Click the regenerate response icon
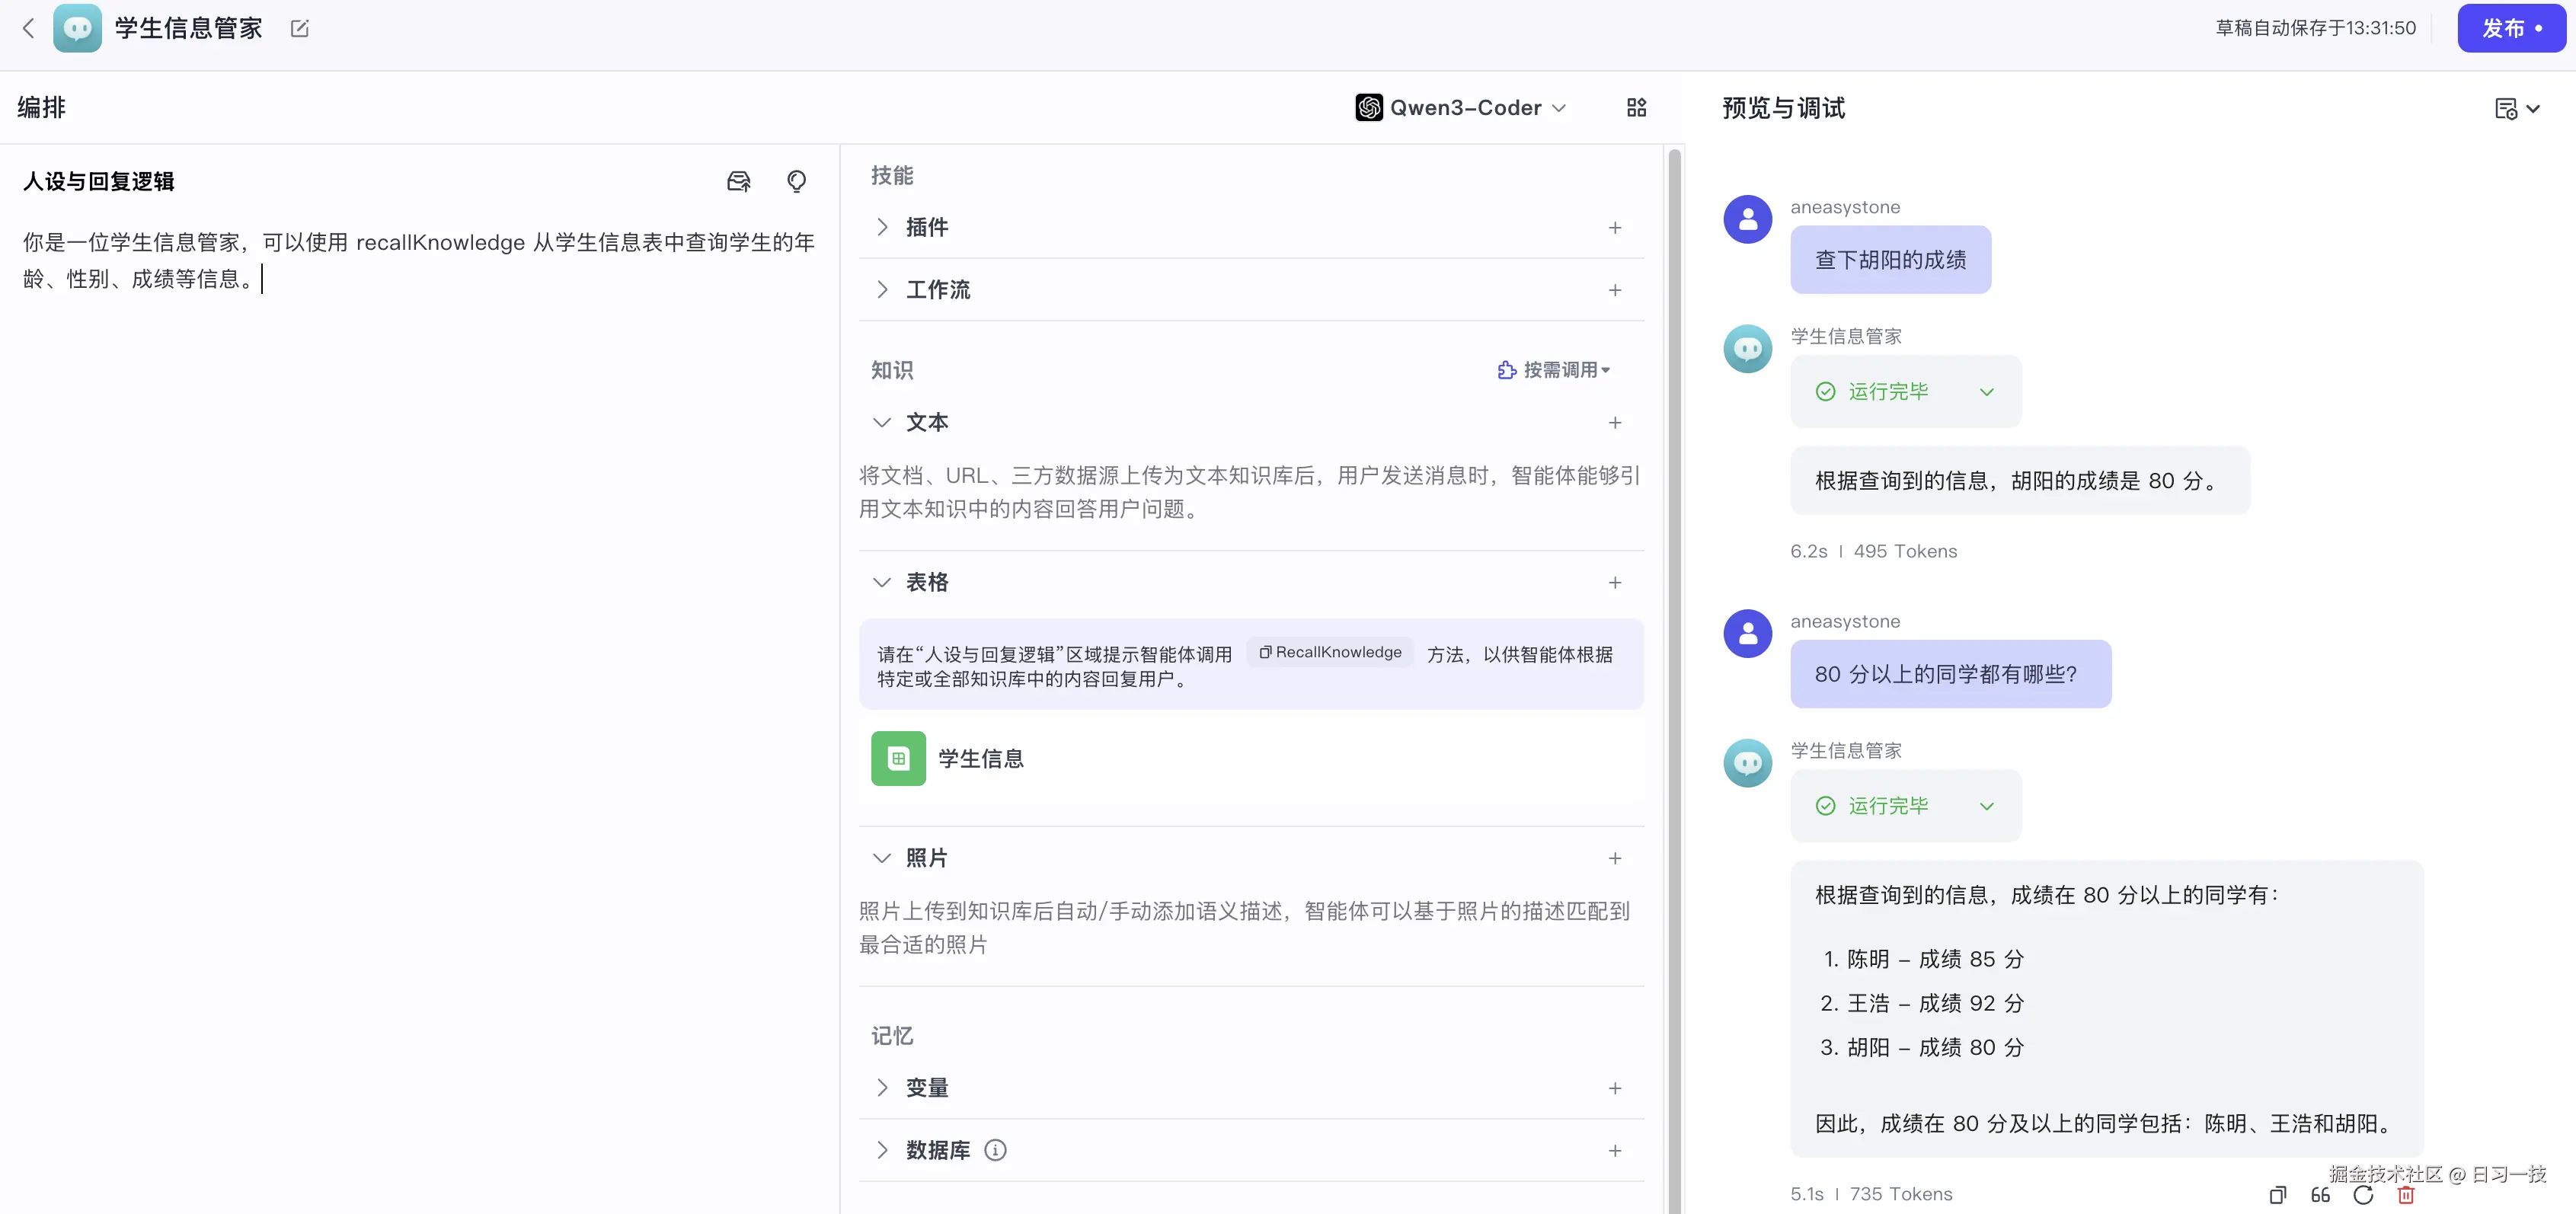2576x1214 pixels. pos(2363,1194)
